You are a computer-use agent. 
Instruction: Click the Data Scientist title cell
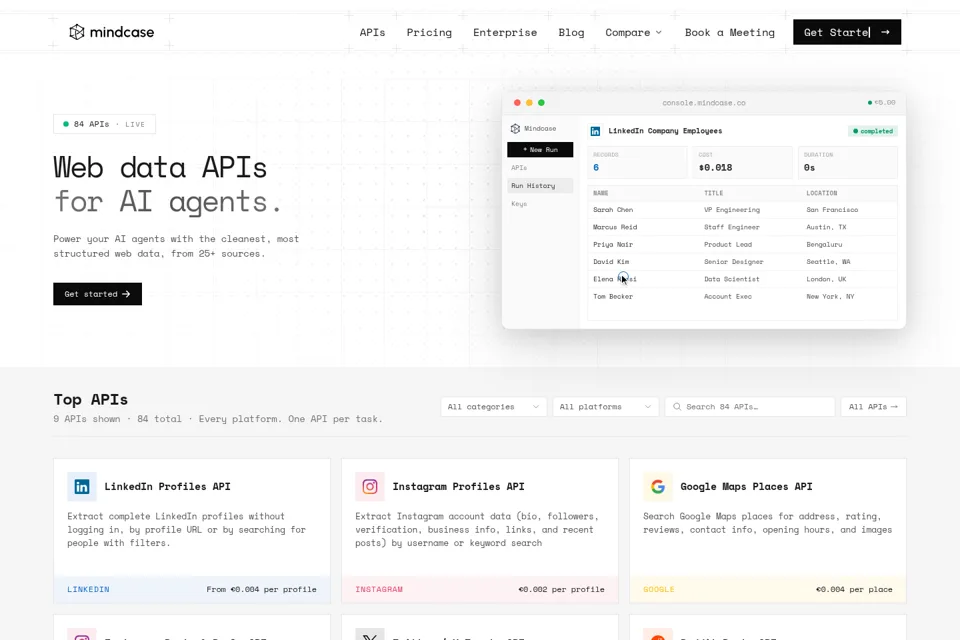pos(732,279)
